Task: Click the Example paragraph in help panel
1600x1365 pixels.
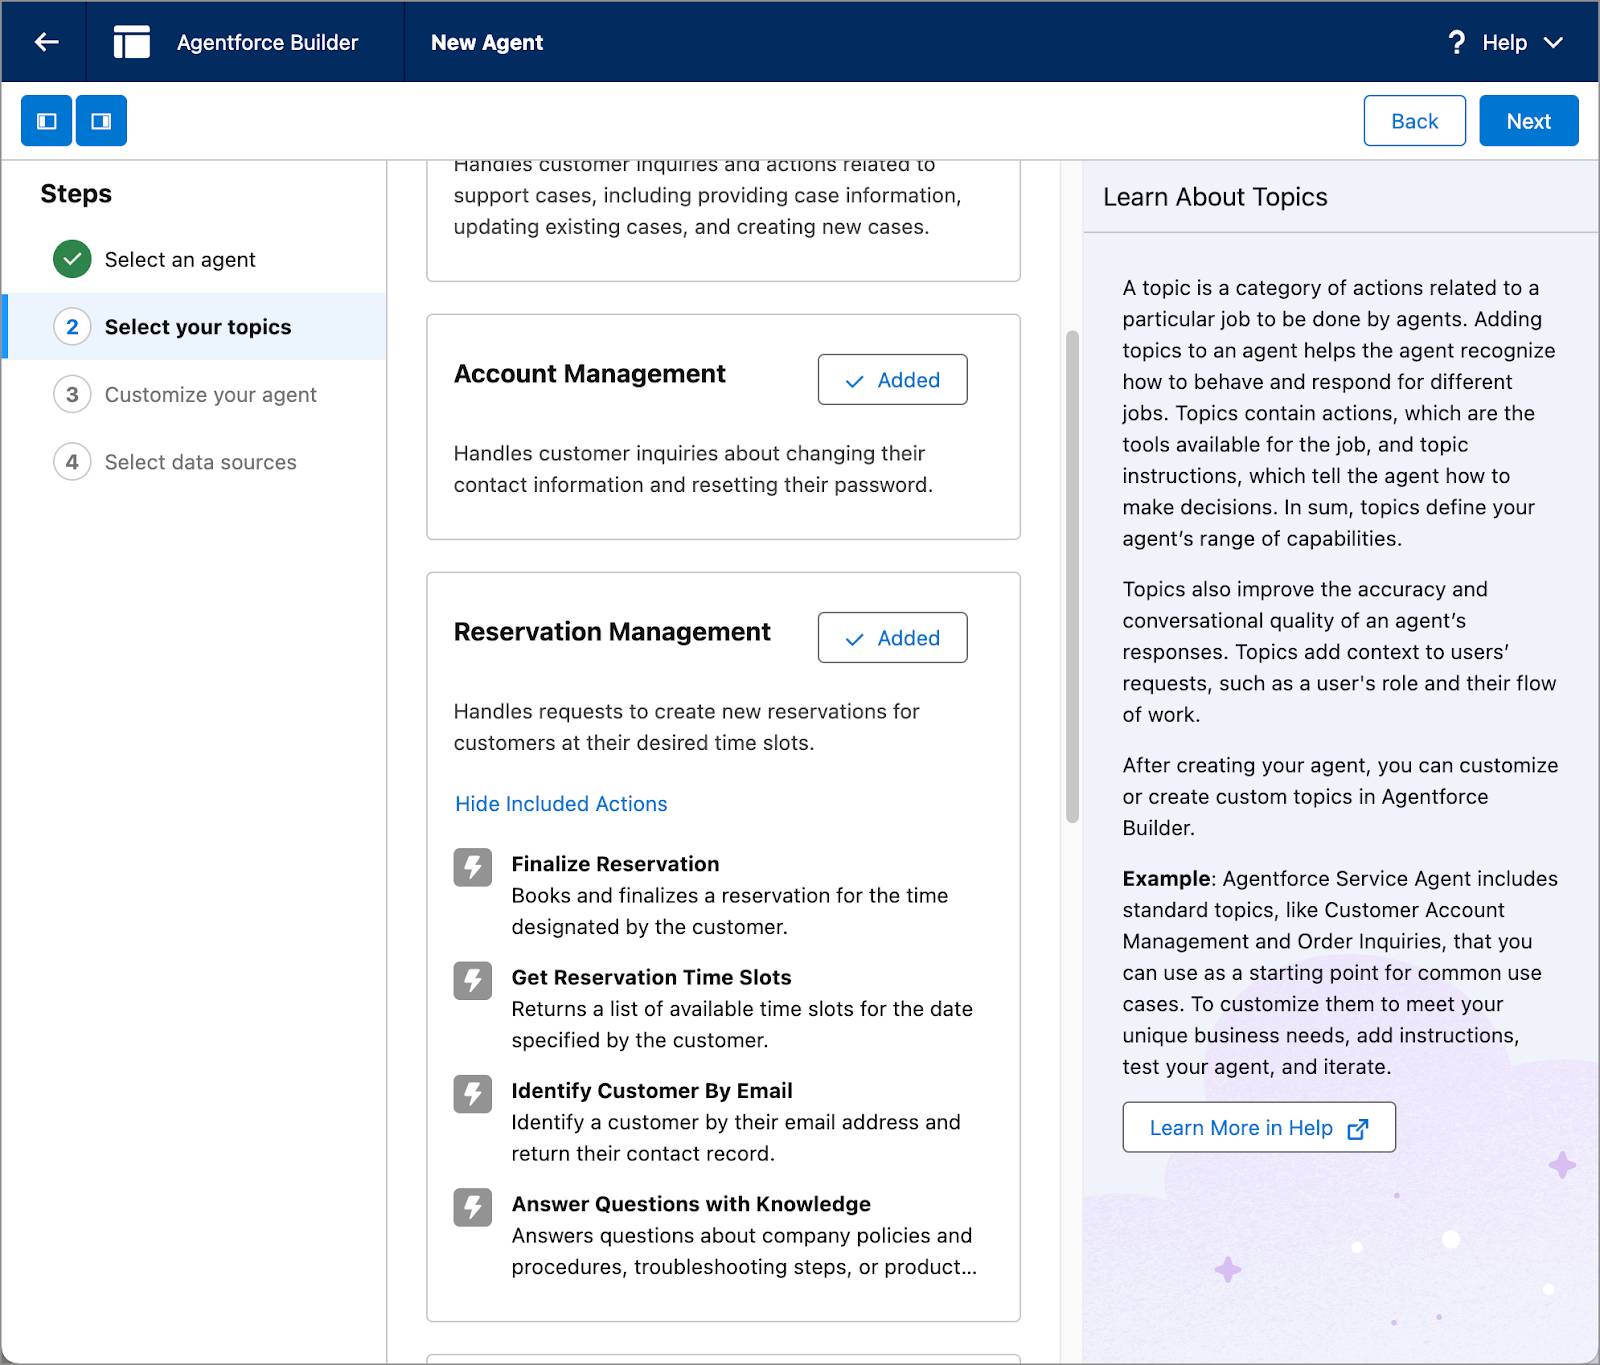Action: pyautogui.click(x=1339, y=972)
